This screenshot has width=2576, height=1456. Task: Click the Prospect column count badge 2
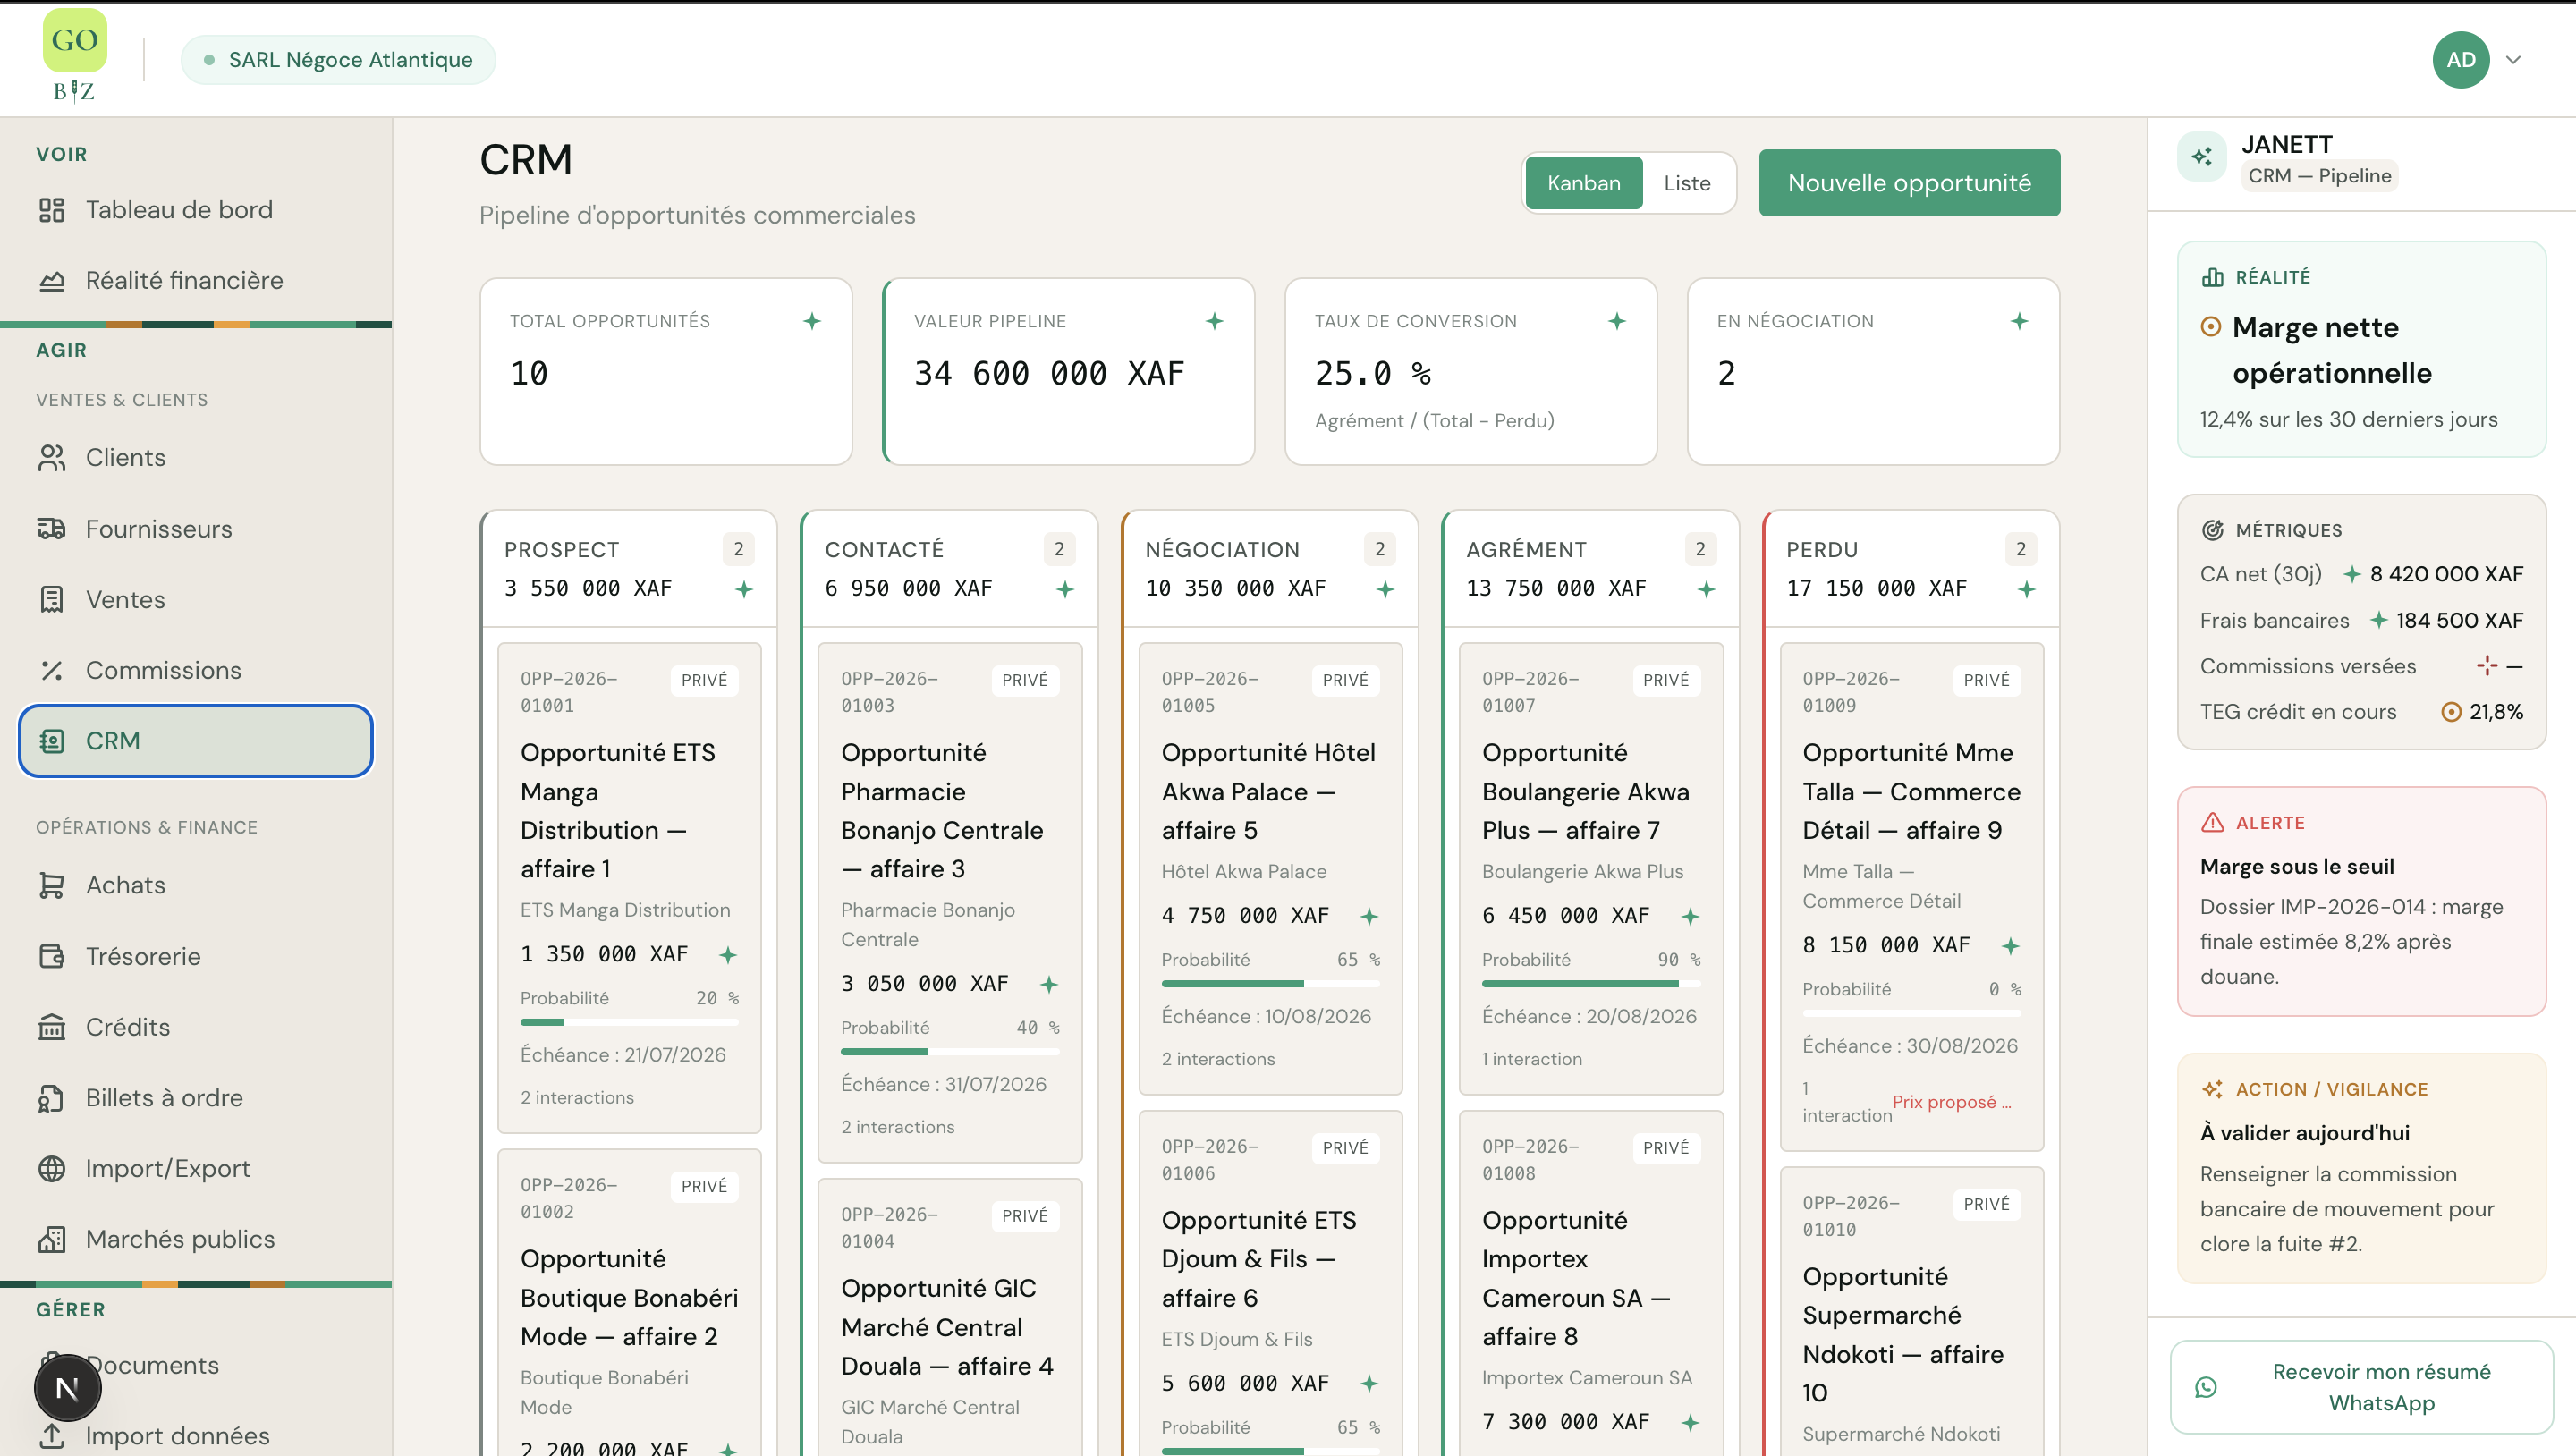(x=738, y=549)
